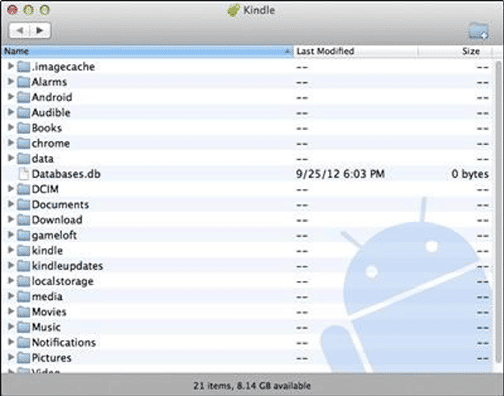
Task: Expand the Pictures folder triangle
Action: pos(11,357)
